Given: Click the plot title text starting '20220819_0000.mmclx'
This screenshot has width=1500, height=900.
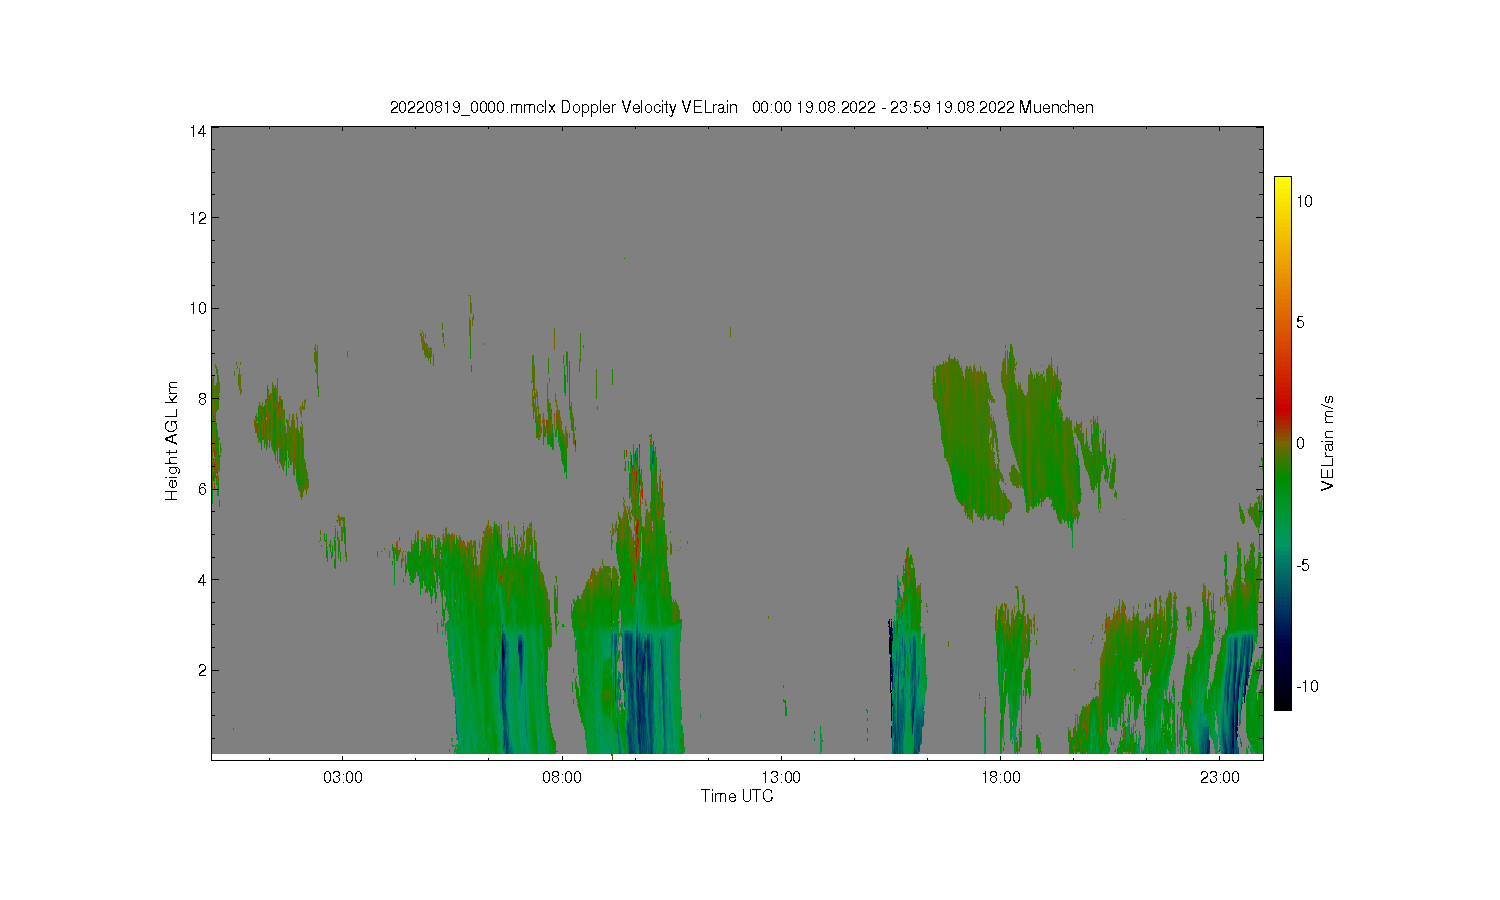Looking at the screenshot, I should (x=741, y=107).
